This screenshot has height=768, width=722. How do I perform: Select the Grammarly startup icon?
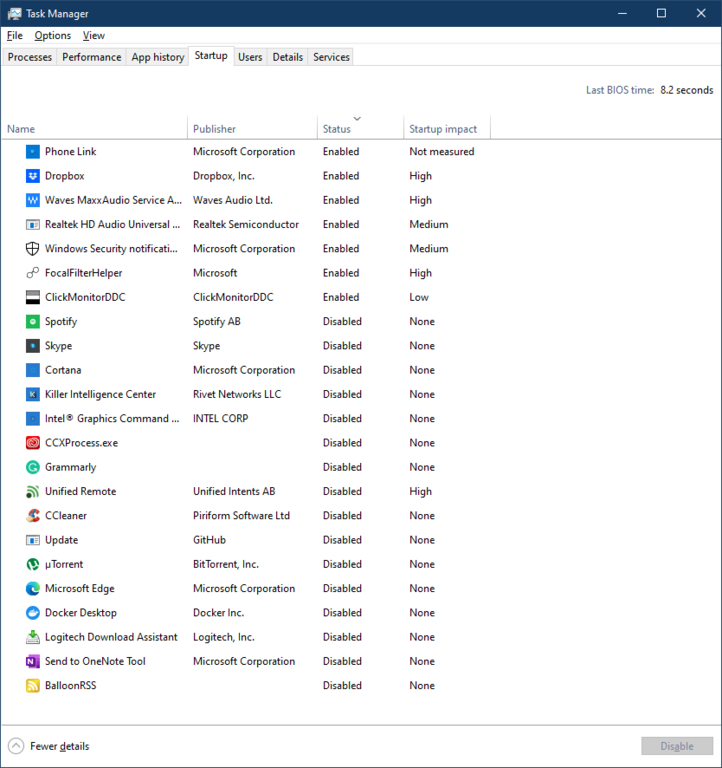(x=32, y=467)
